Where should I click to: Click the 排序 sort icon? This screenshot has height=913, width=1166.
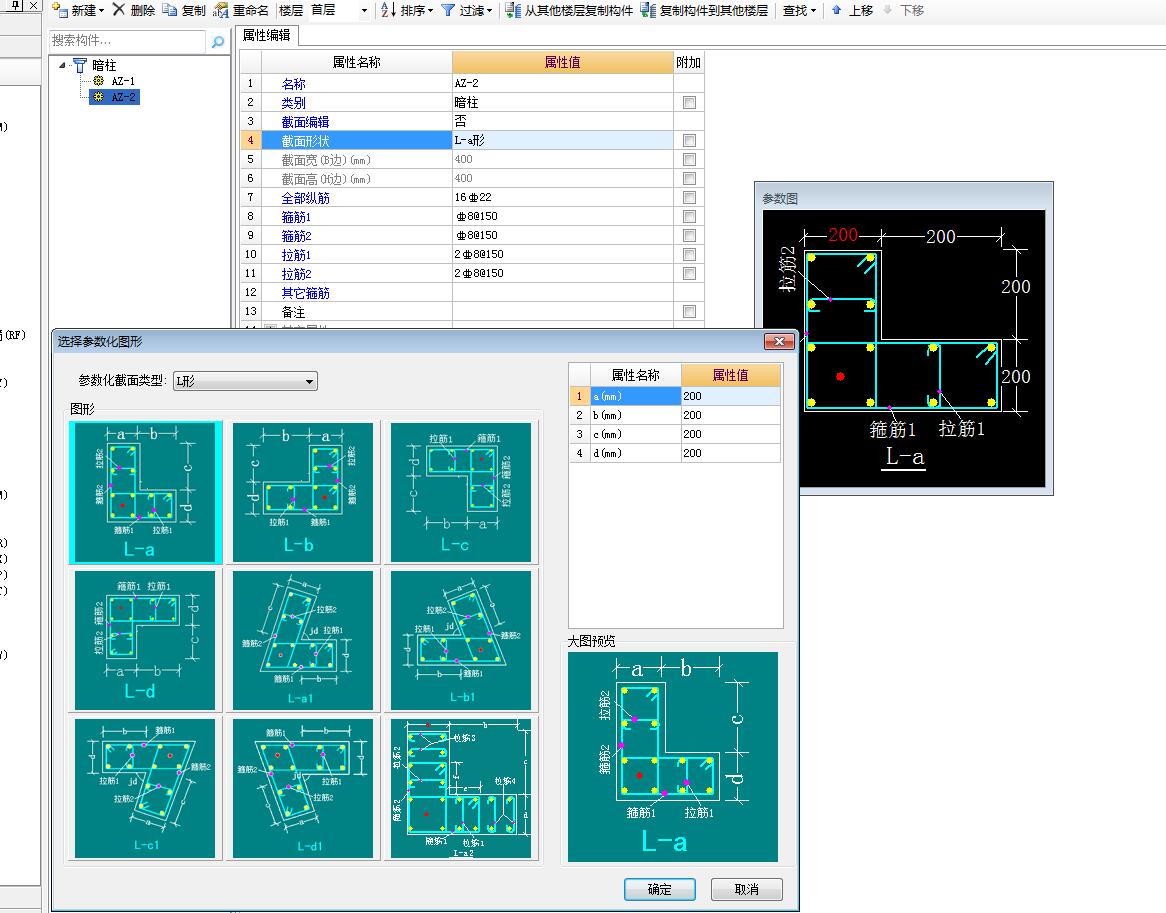(x=387, y=10)
